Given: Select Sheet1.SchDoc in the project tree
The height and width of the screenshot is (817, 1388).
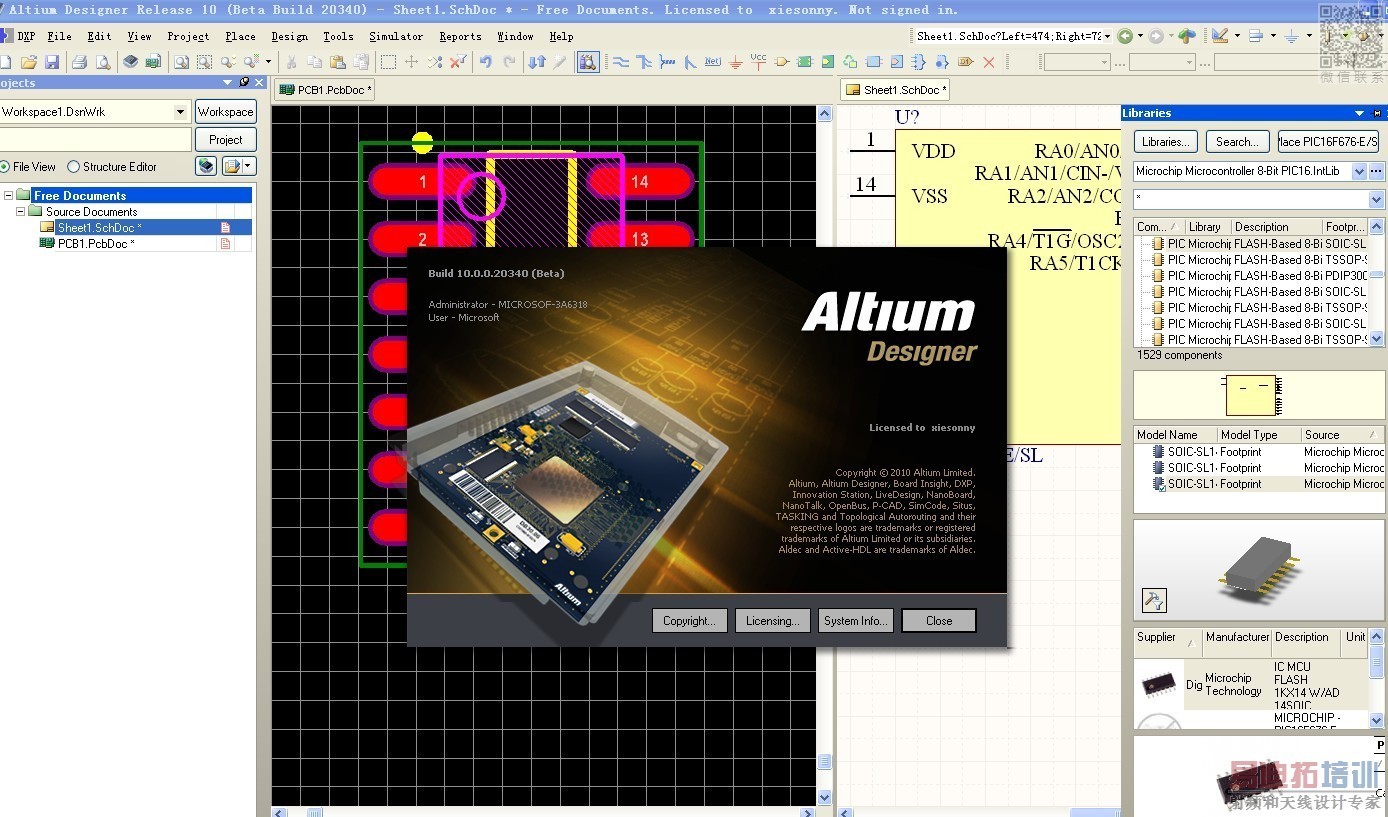Looking at the screenshot, I should (x=99, y=228).
